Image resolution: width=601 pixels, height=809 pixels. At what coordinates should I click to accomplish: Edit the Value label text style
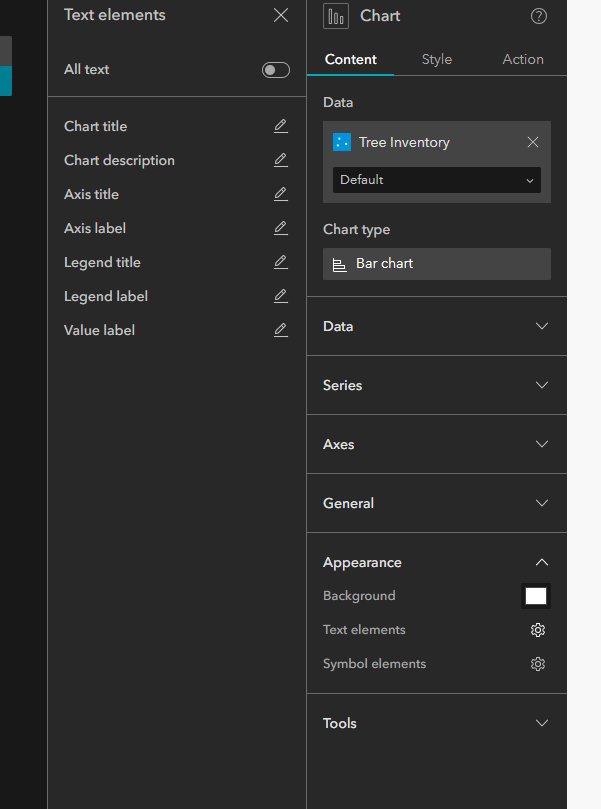click(x=281, y=330)
